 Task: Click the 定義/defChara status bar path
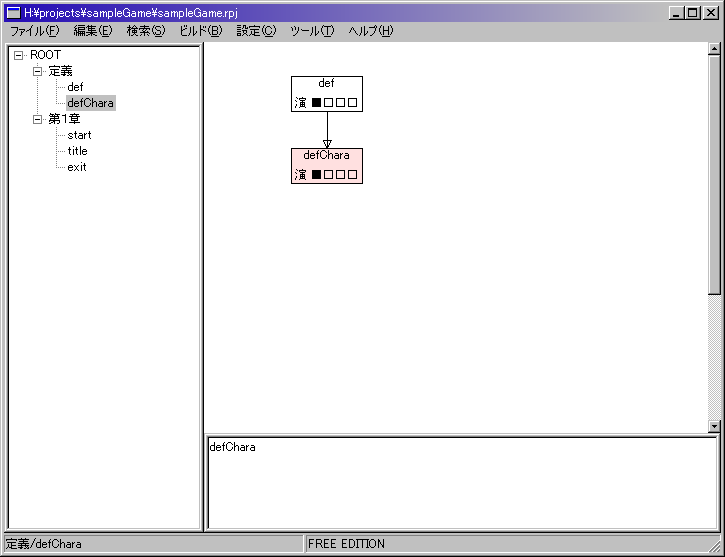43,544
